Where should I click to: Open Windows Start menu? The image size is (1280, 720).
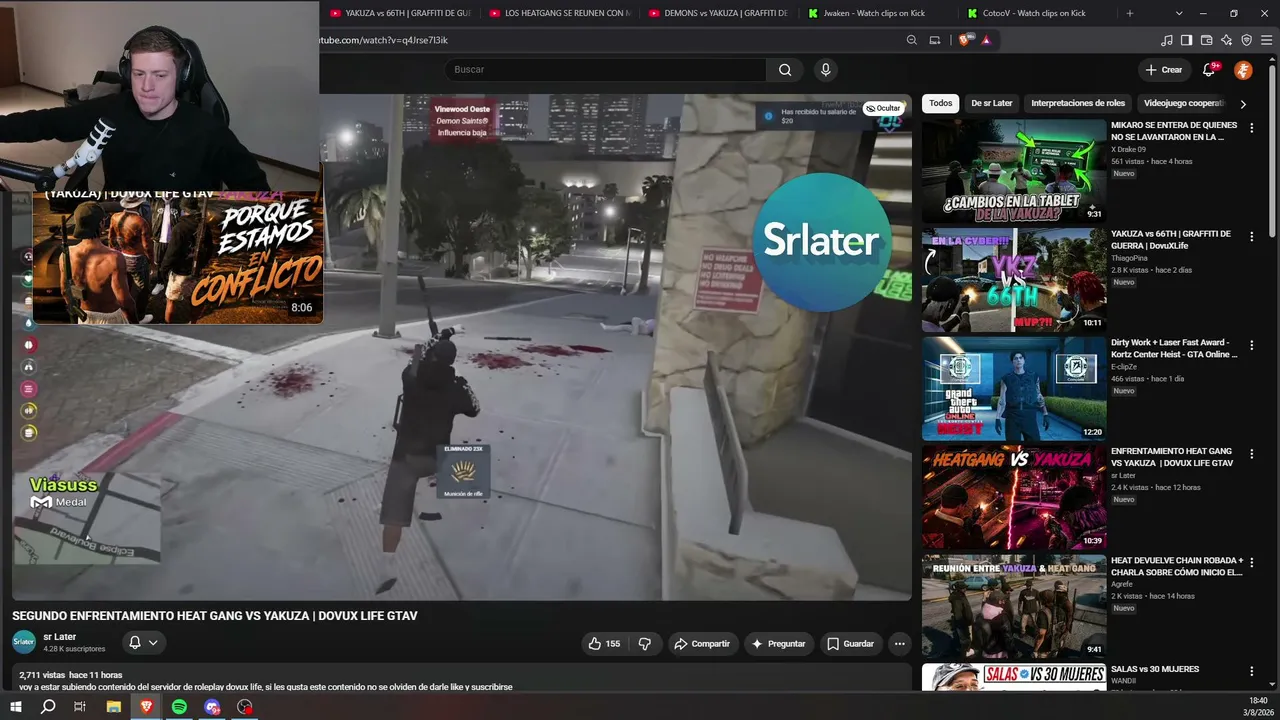point(16,707)
